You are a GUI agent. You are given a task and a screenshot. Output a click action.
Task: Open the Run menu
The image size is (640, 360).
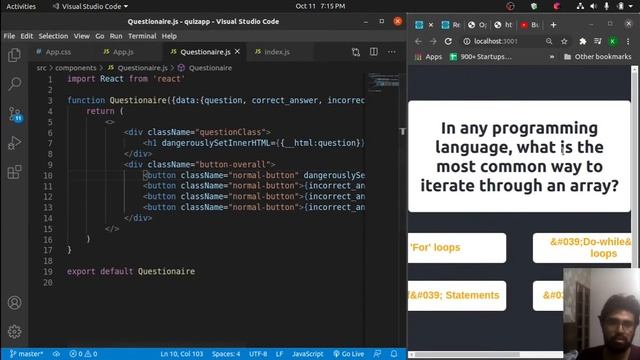click(x=116, y=36)
